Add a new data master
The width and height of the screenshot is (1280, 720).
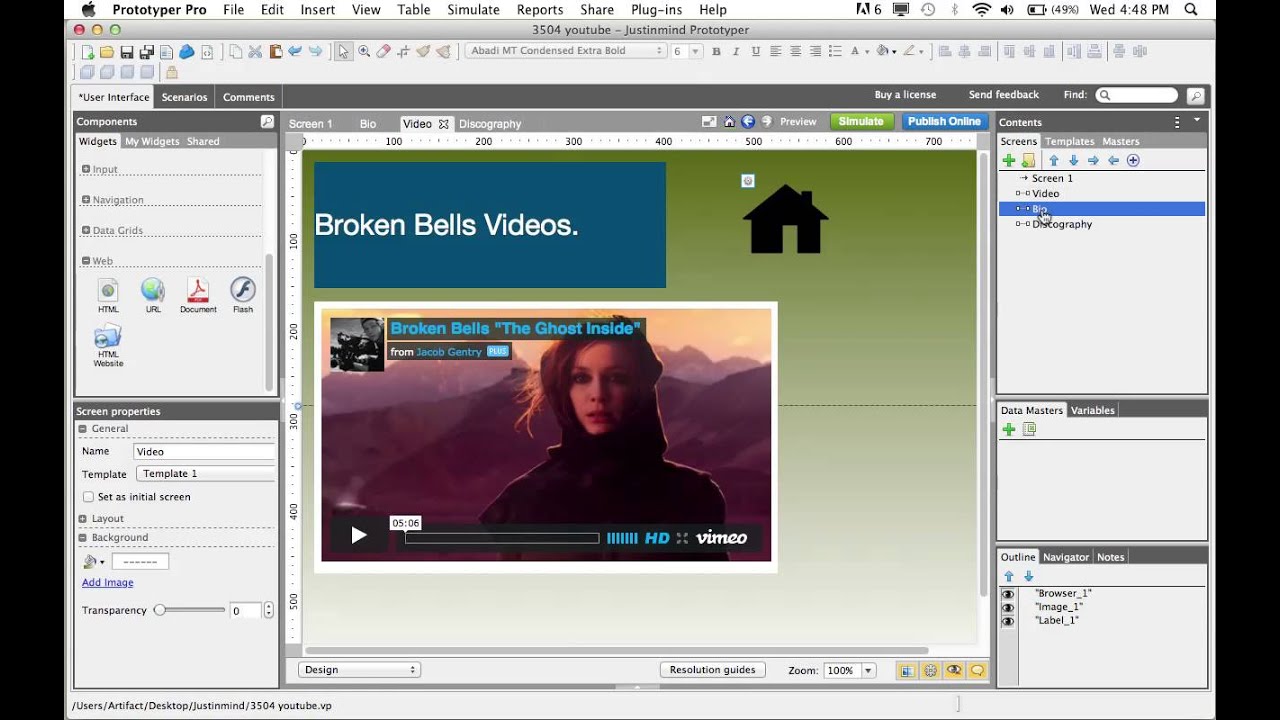(x=1009, y=429)
